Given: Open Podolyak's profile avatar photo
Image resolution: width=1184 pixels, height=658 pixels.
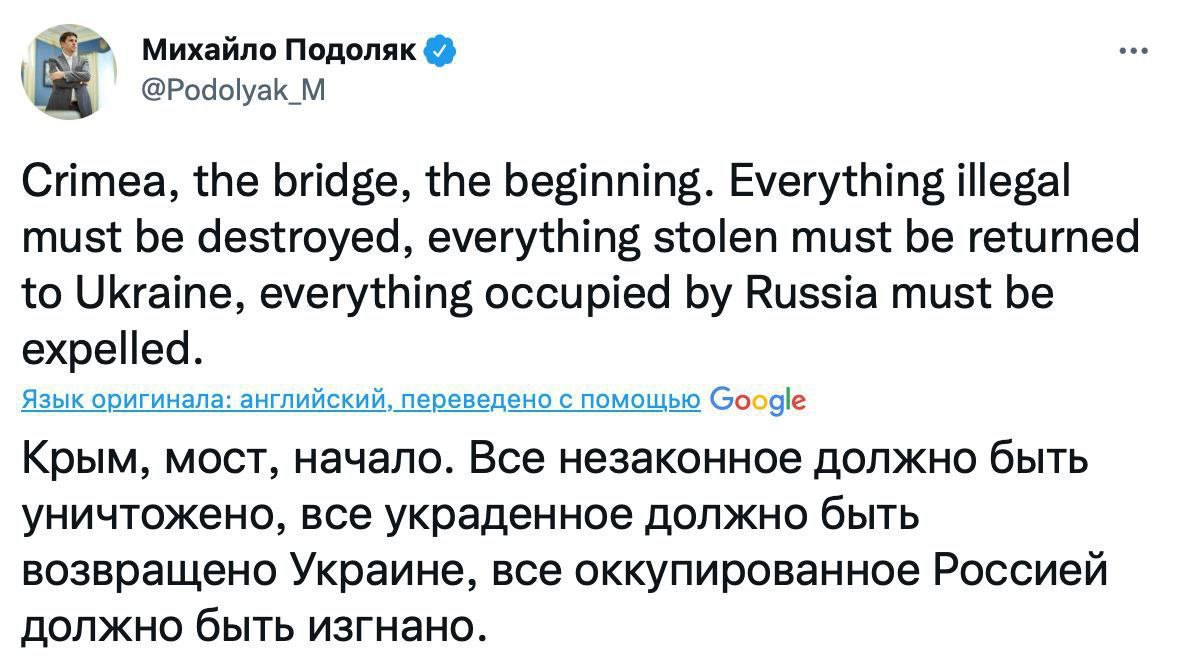Looking at the screenshot, I should 68,70.
